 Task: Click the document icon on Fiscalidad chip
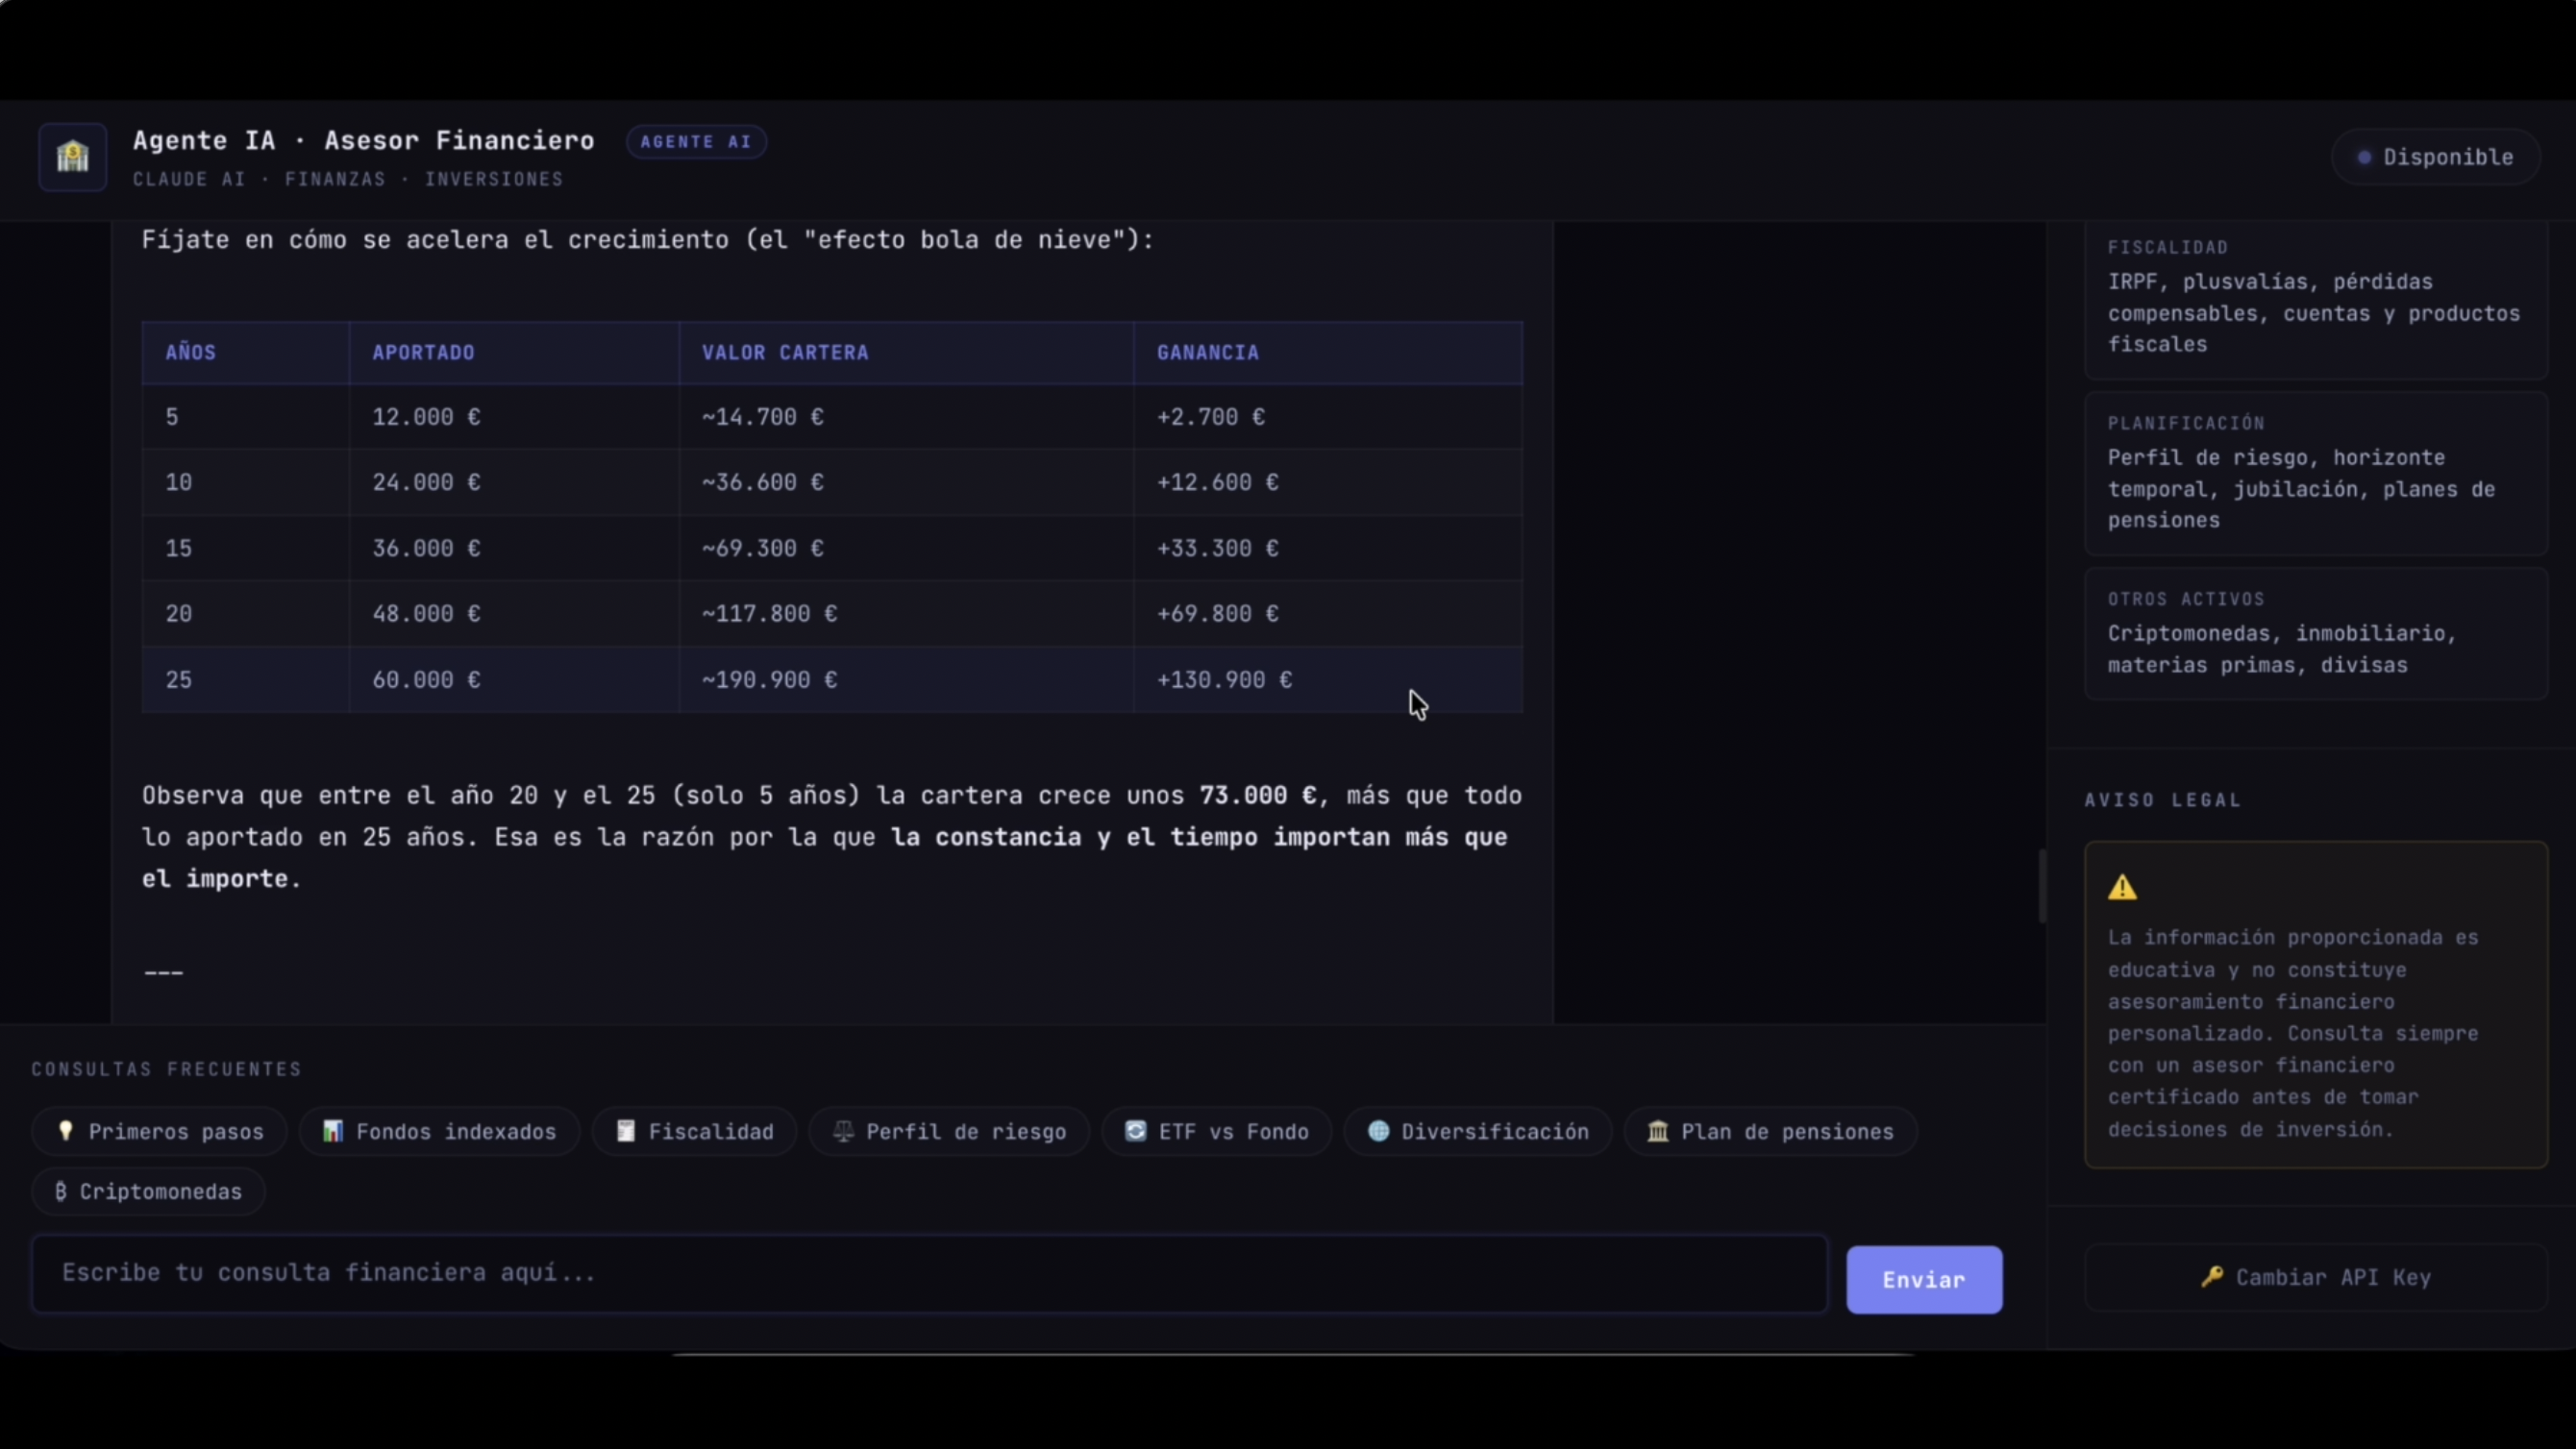tap(626, 1131)
